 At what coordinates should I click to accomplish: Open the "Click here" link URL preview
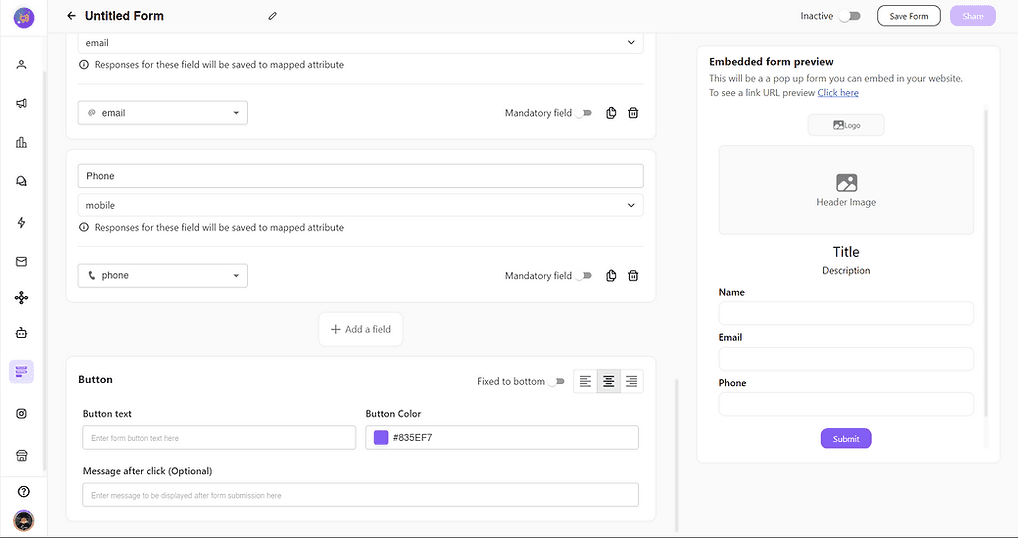tap(838, 93)
